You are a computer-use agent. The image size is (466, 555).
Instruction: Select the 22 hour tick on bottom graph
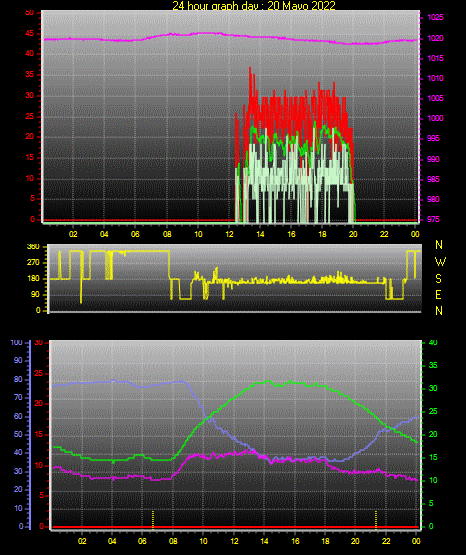386,541
